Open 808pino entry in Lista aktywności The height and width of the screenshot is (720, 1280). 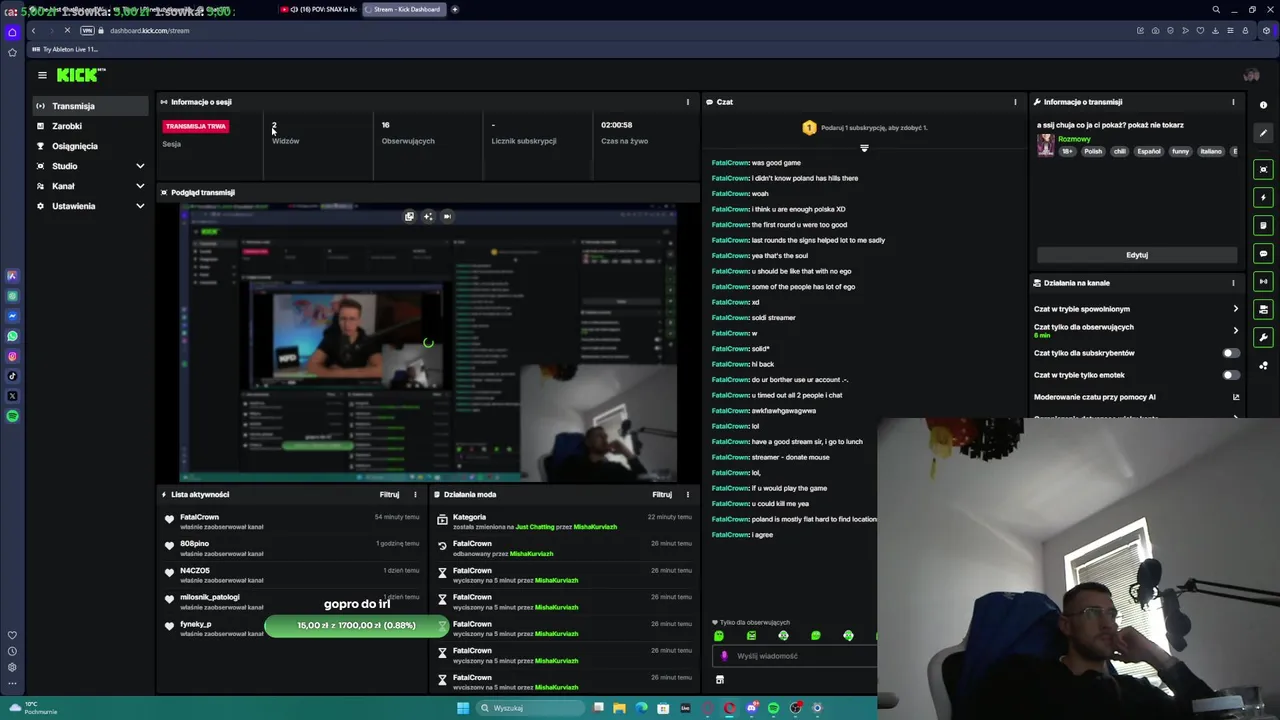pos(291,548)
